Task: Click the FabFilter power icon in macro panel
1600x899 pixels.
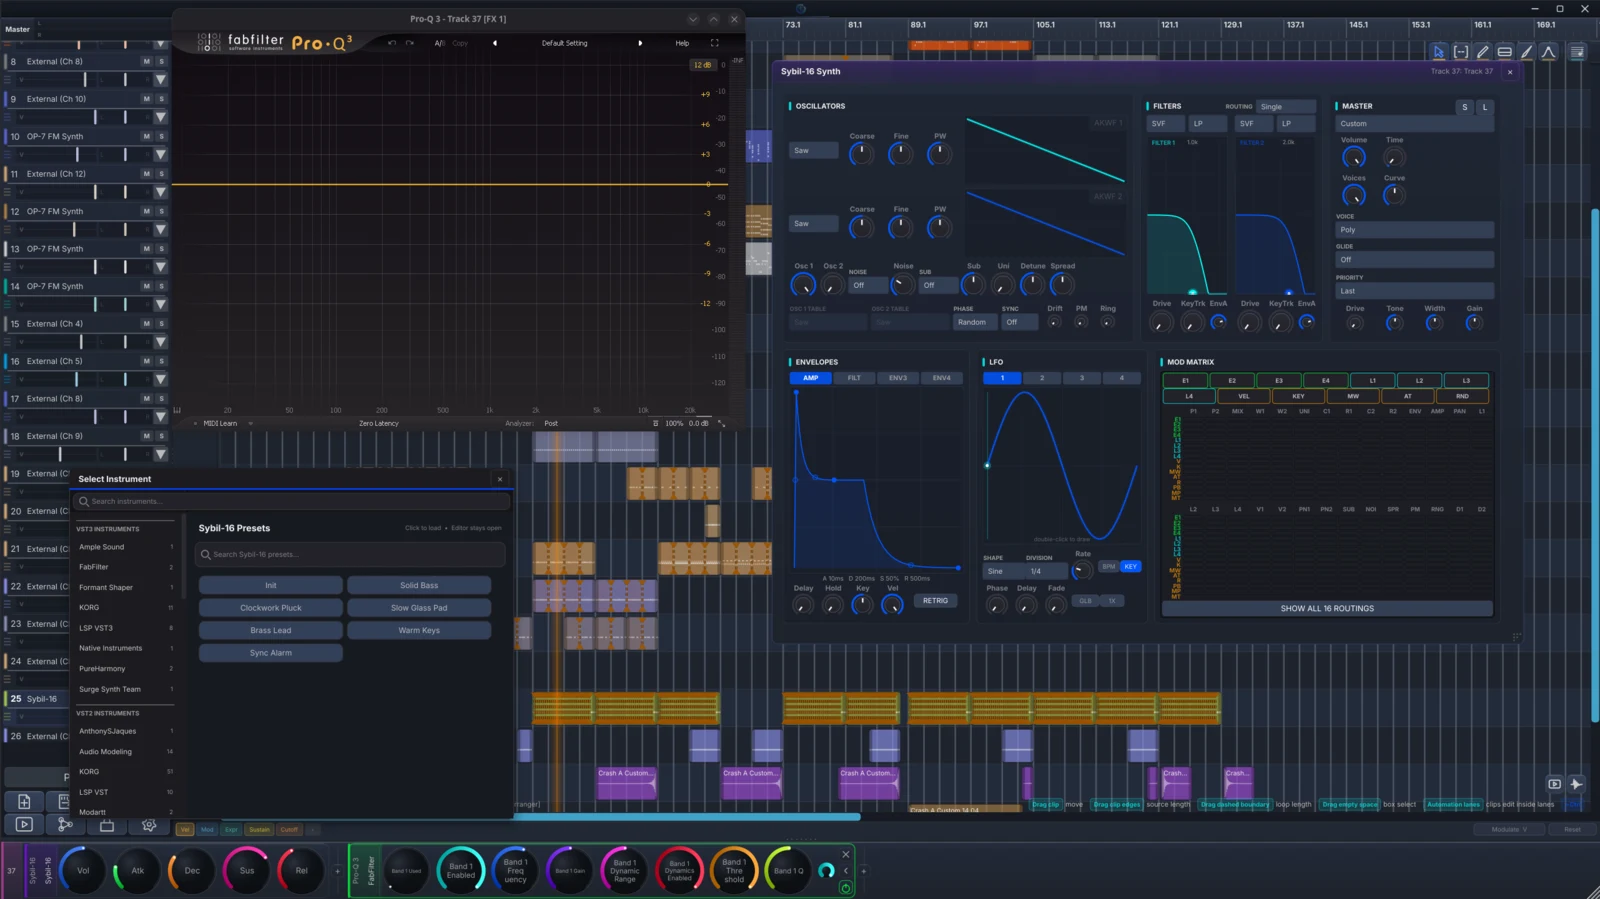Action: tap(846, 888)
